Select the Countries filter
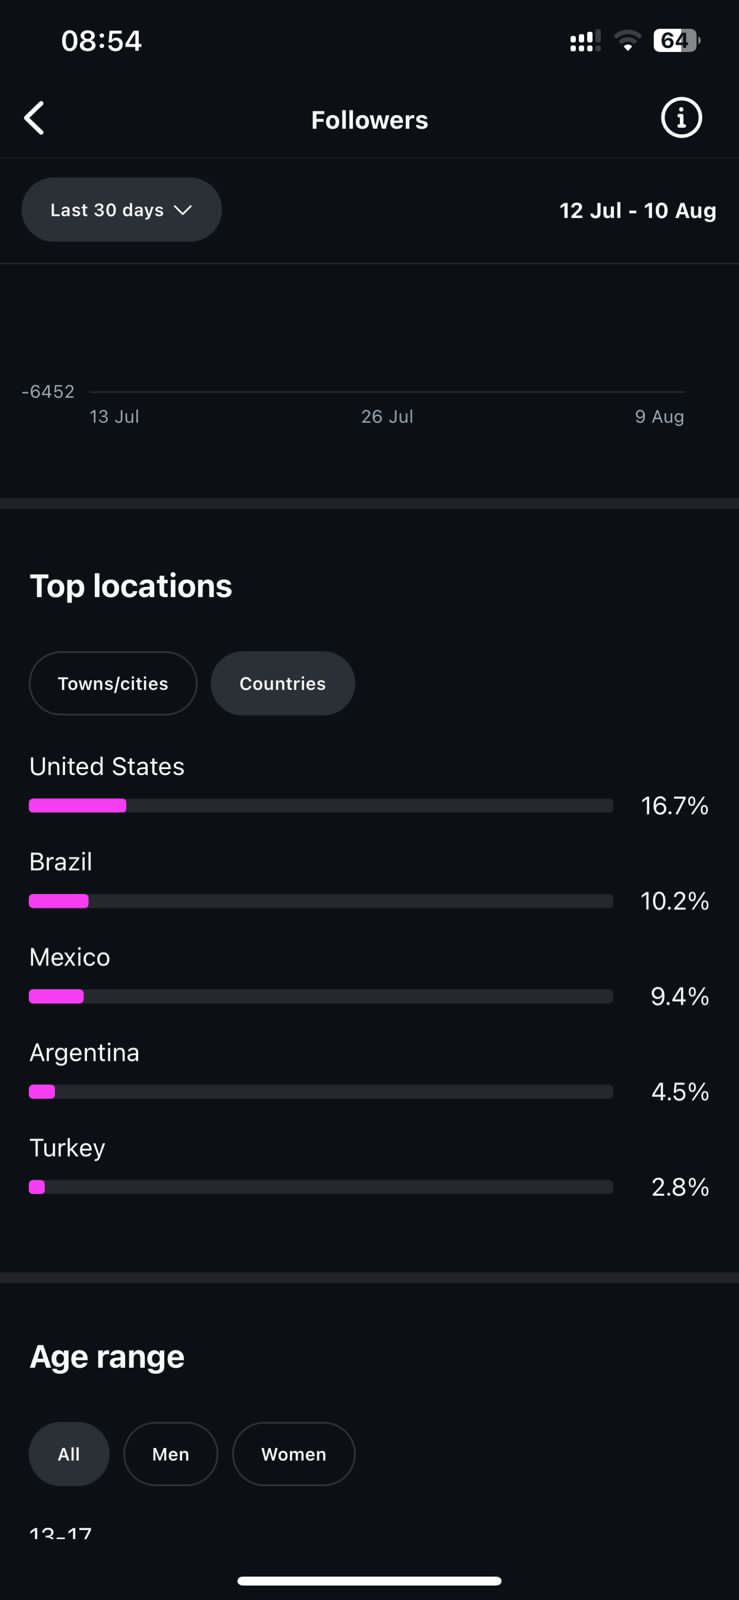Viewport: 739px width, 1600px height. click(x=282, y=684)
